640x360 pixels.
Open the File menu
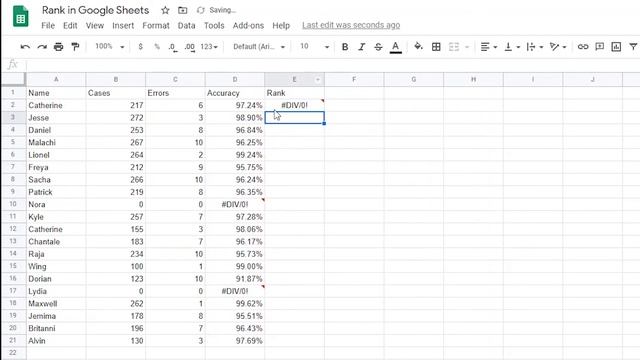click(x=48, y=25)
